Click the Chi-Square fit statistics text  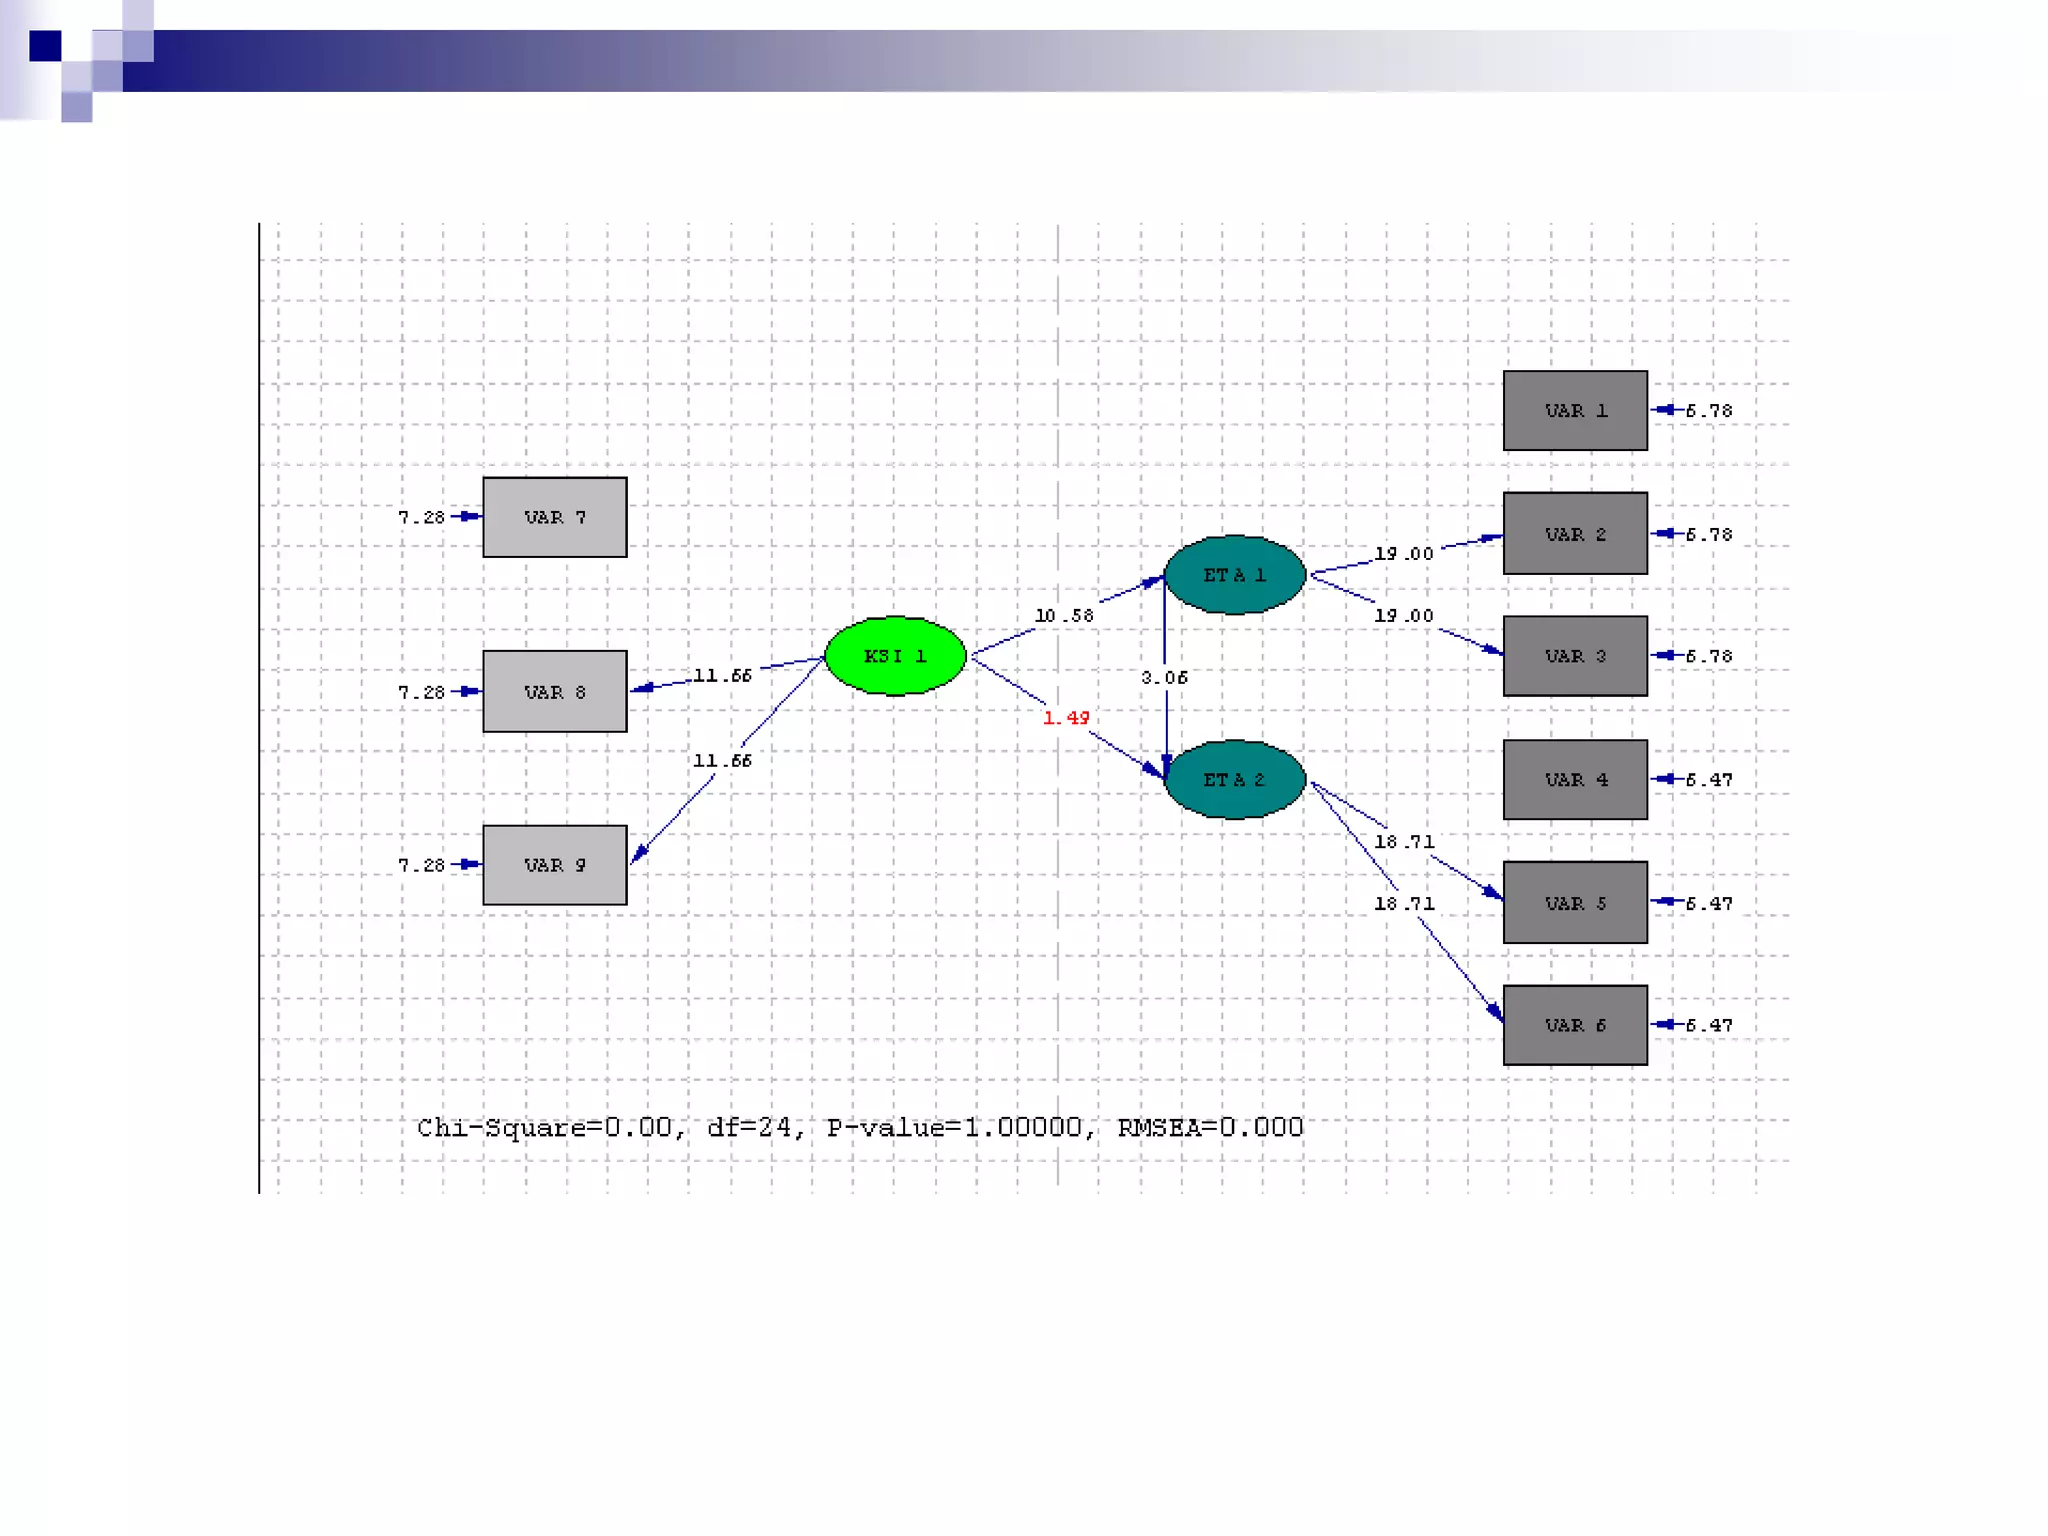(x=860, y=1128)
